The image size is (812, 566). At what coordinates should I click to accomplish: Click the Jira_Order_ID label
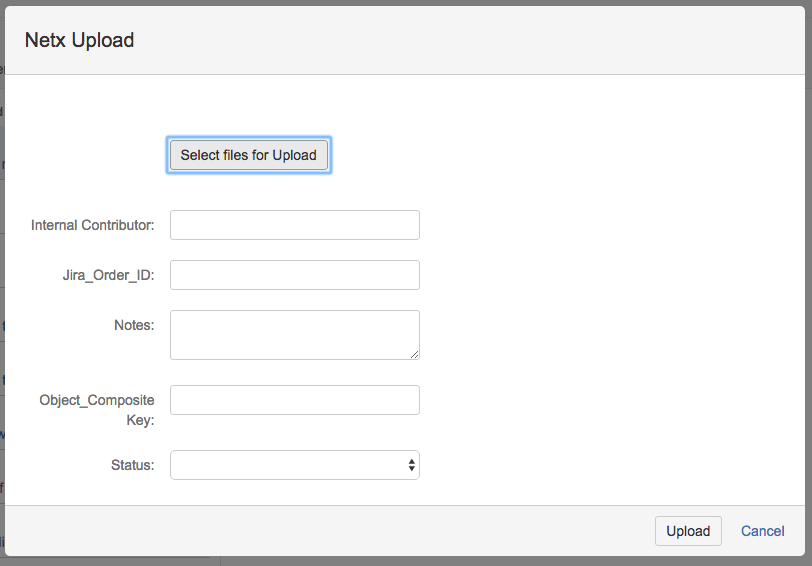(x=109, y=275)
